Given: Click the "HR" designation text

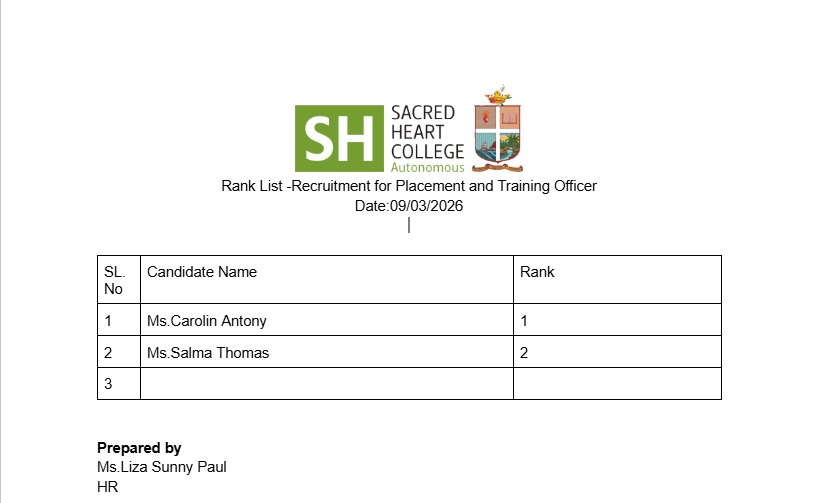Looking at the screenshot, I should [x=108, y=486].
